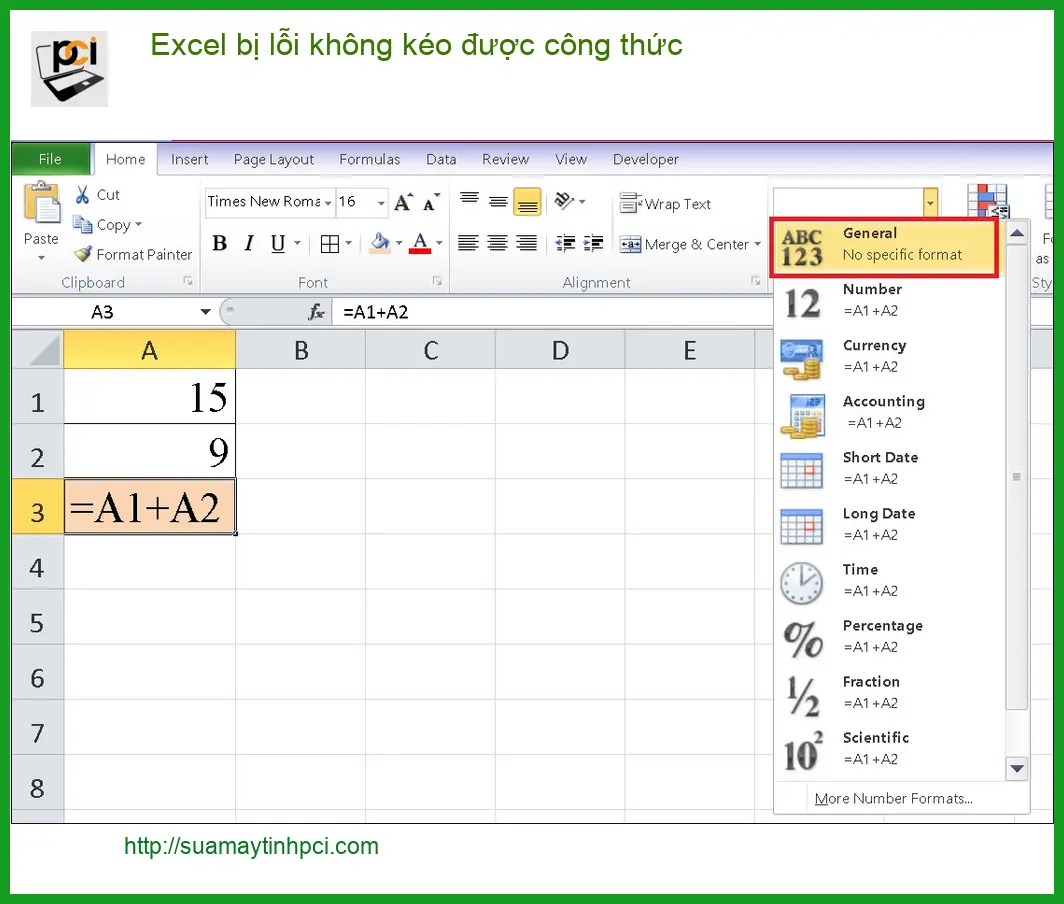Open the View tab
1064x904 pixels.
coord(571,159)
